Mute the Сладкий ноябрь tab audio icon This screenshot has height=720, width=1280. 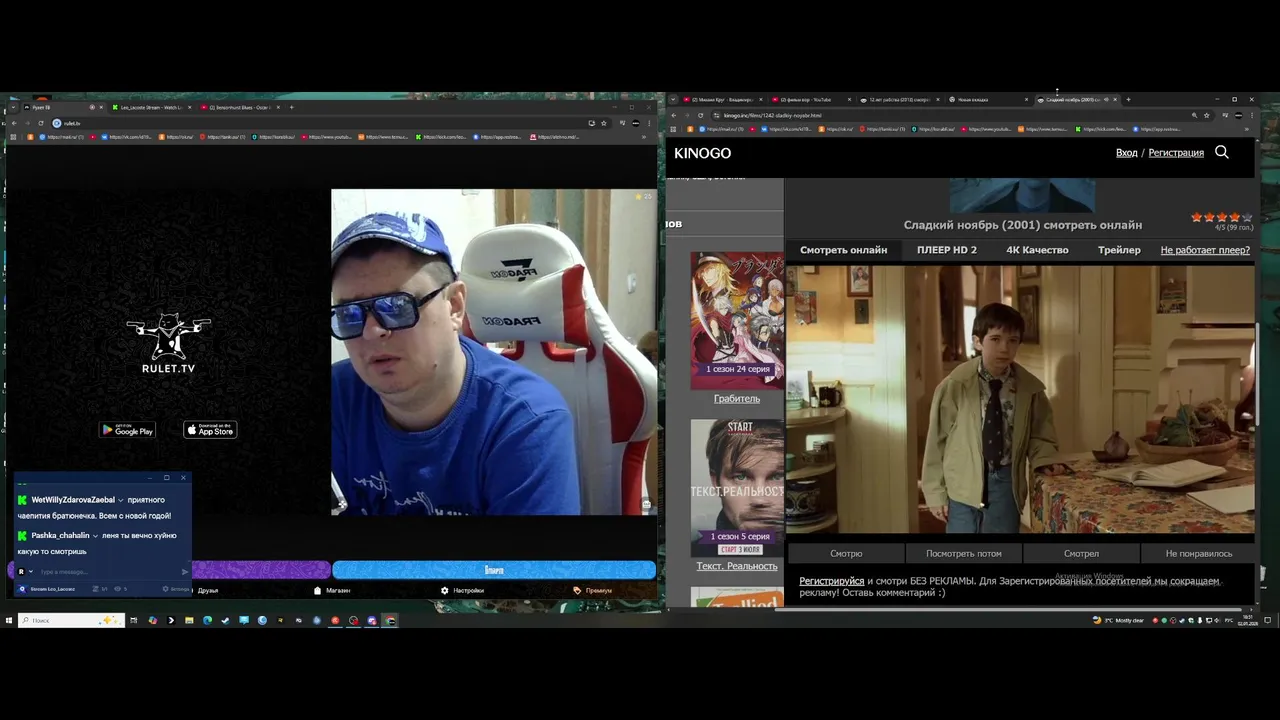1106,99
